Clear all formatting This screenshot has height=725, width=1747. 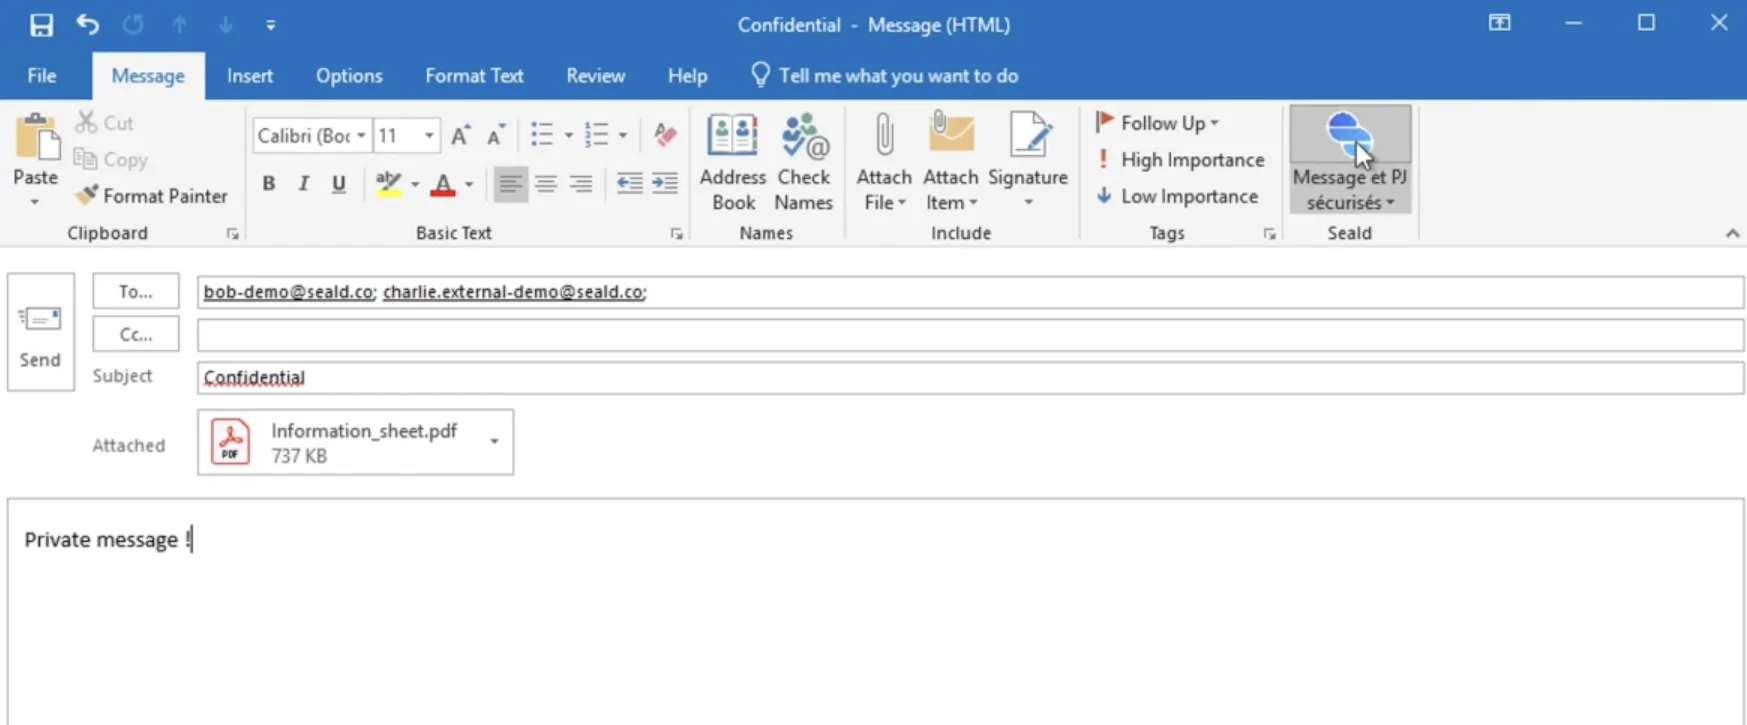pyautogui.click(x=665, y=135)
